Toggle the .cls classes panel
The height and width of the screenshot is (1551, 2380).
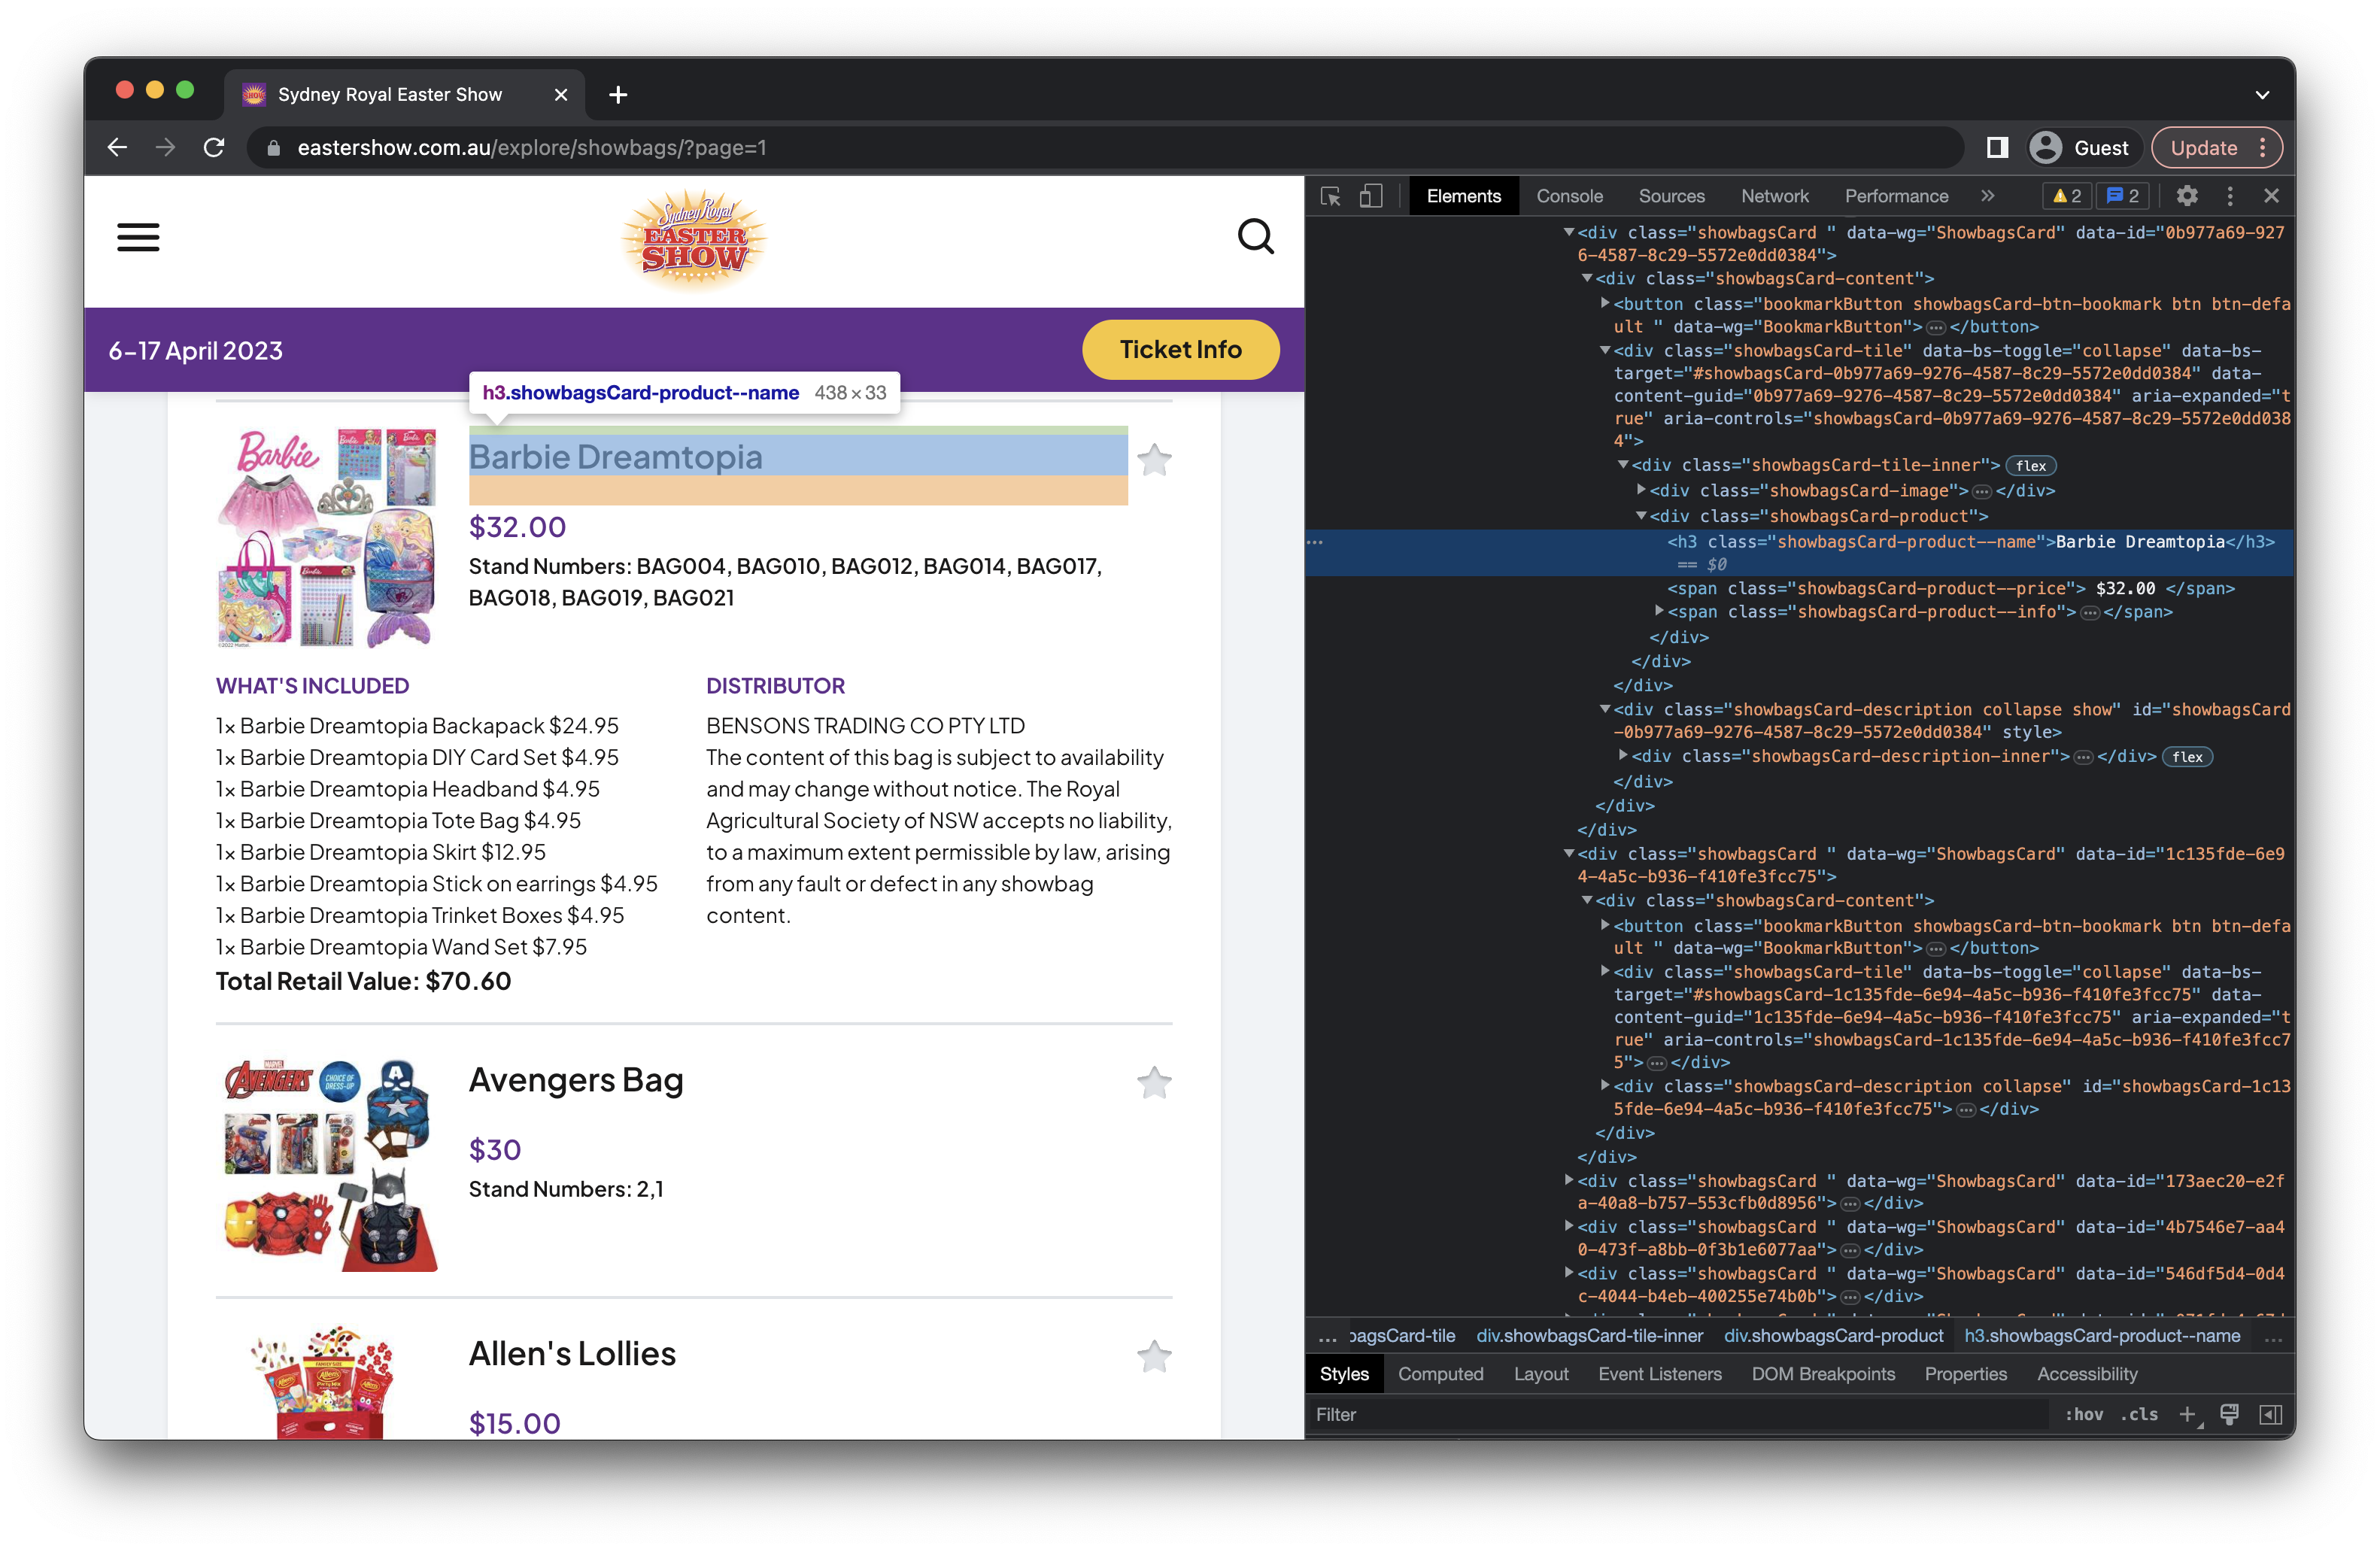pyautogui.click(x=2139, y=1414)
